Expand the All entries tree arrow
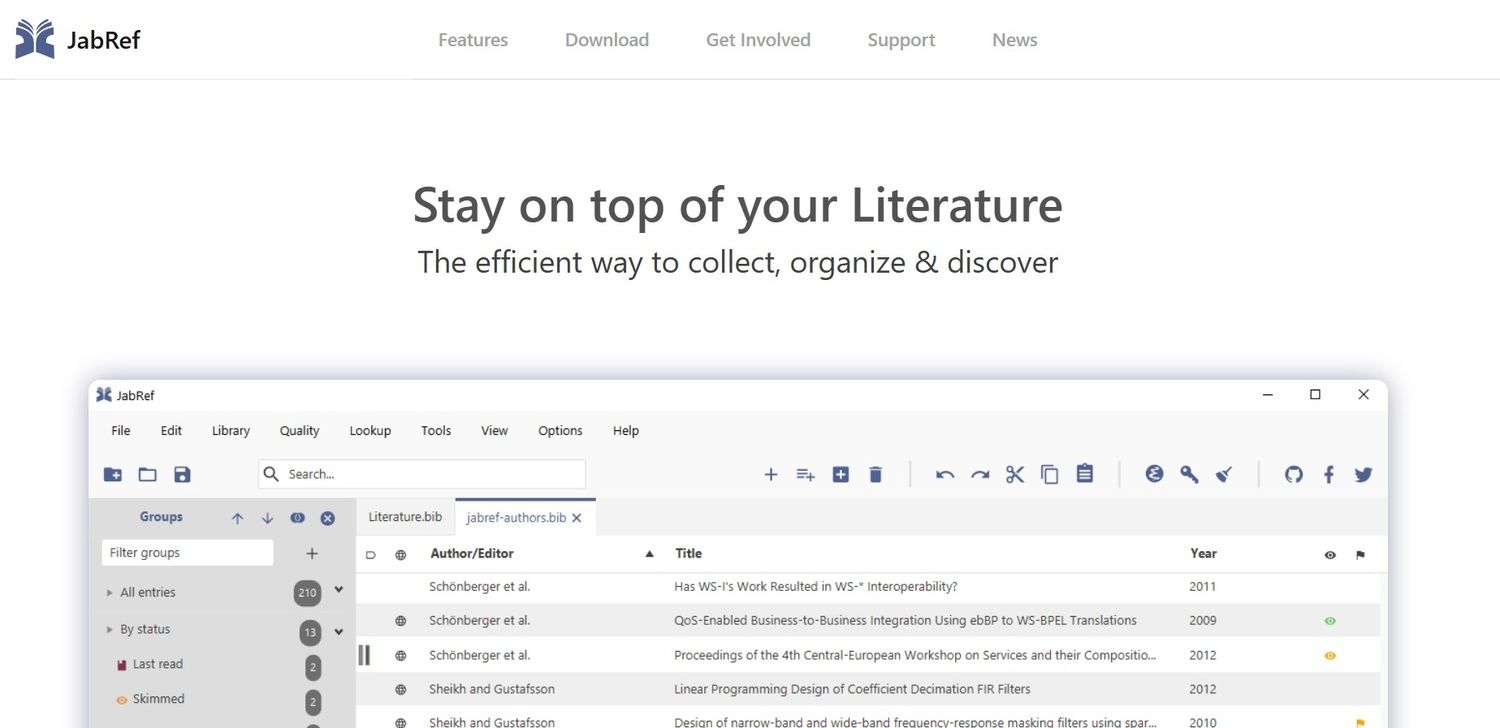This screenshot has height=728, width=1500. 110,593
